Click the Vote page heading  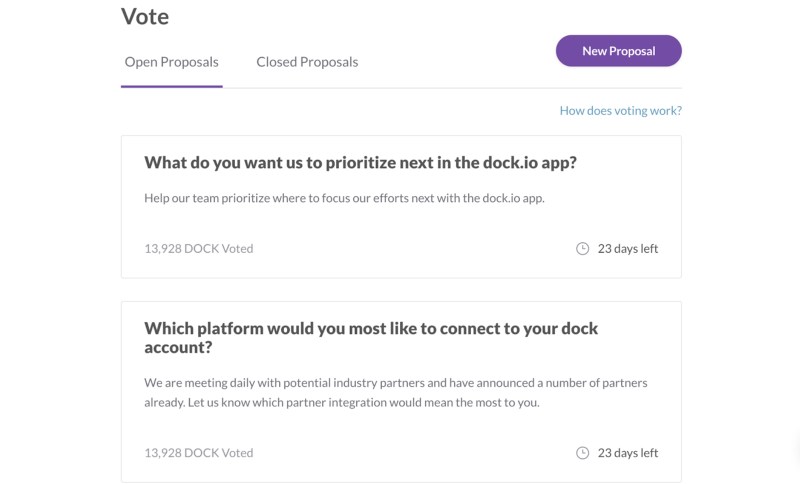[x=145, y=16]
